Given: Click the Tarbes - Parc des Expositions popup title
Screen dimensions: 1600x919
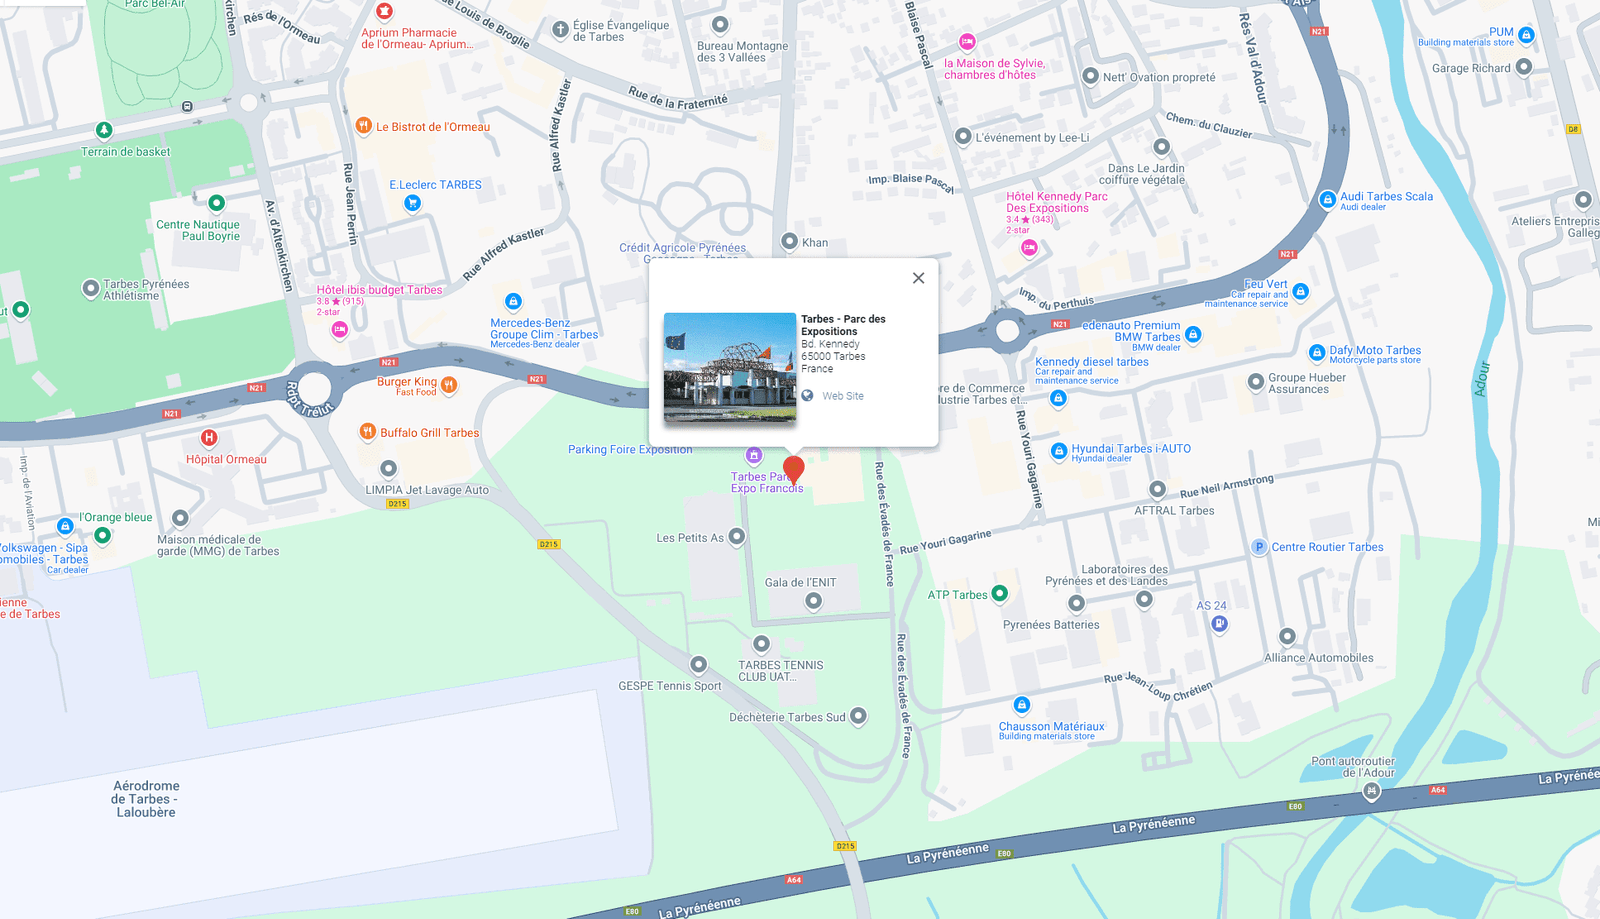Looking at the screenshot, I should click(843, 325).
